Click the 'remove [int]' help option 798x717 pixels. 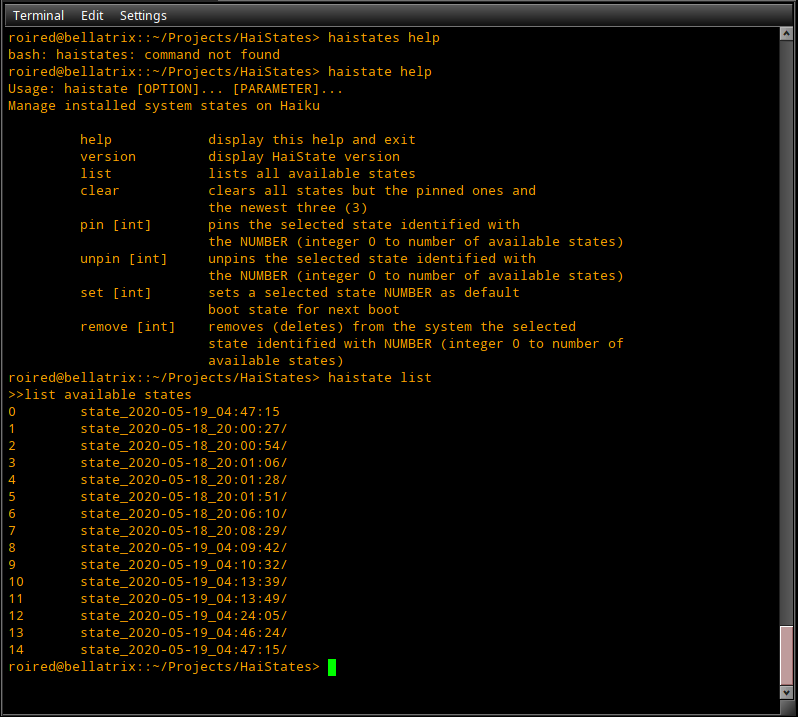[x=128, y=327]
